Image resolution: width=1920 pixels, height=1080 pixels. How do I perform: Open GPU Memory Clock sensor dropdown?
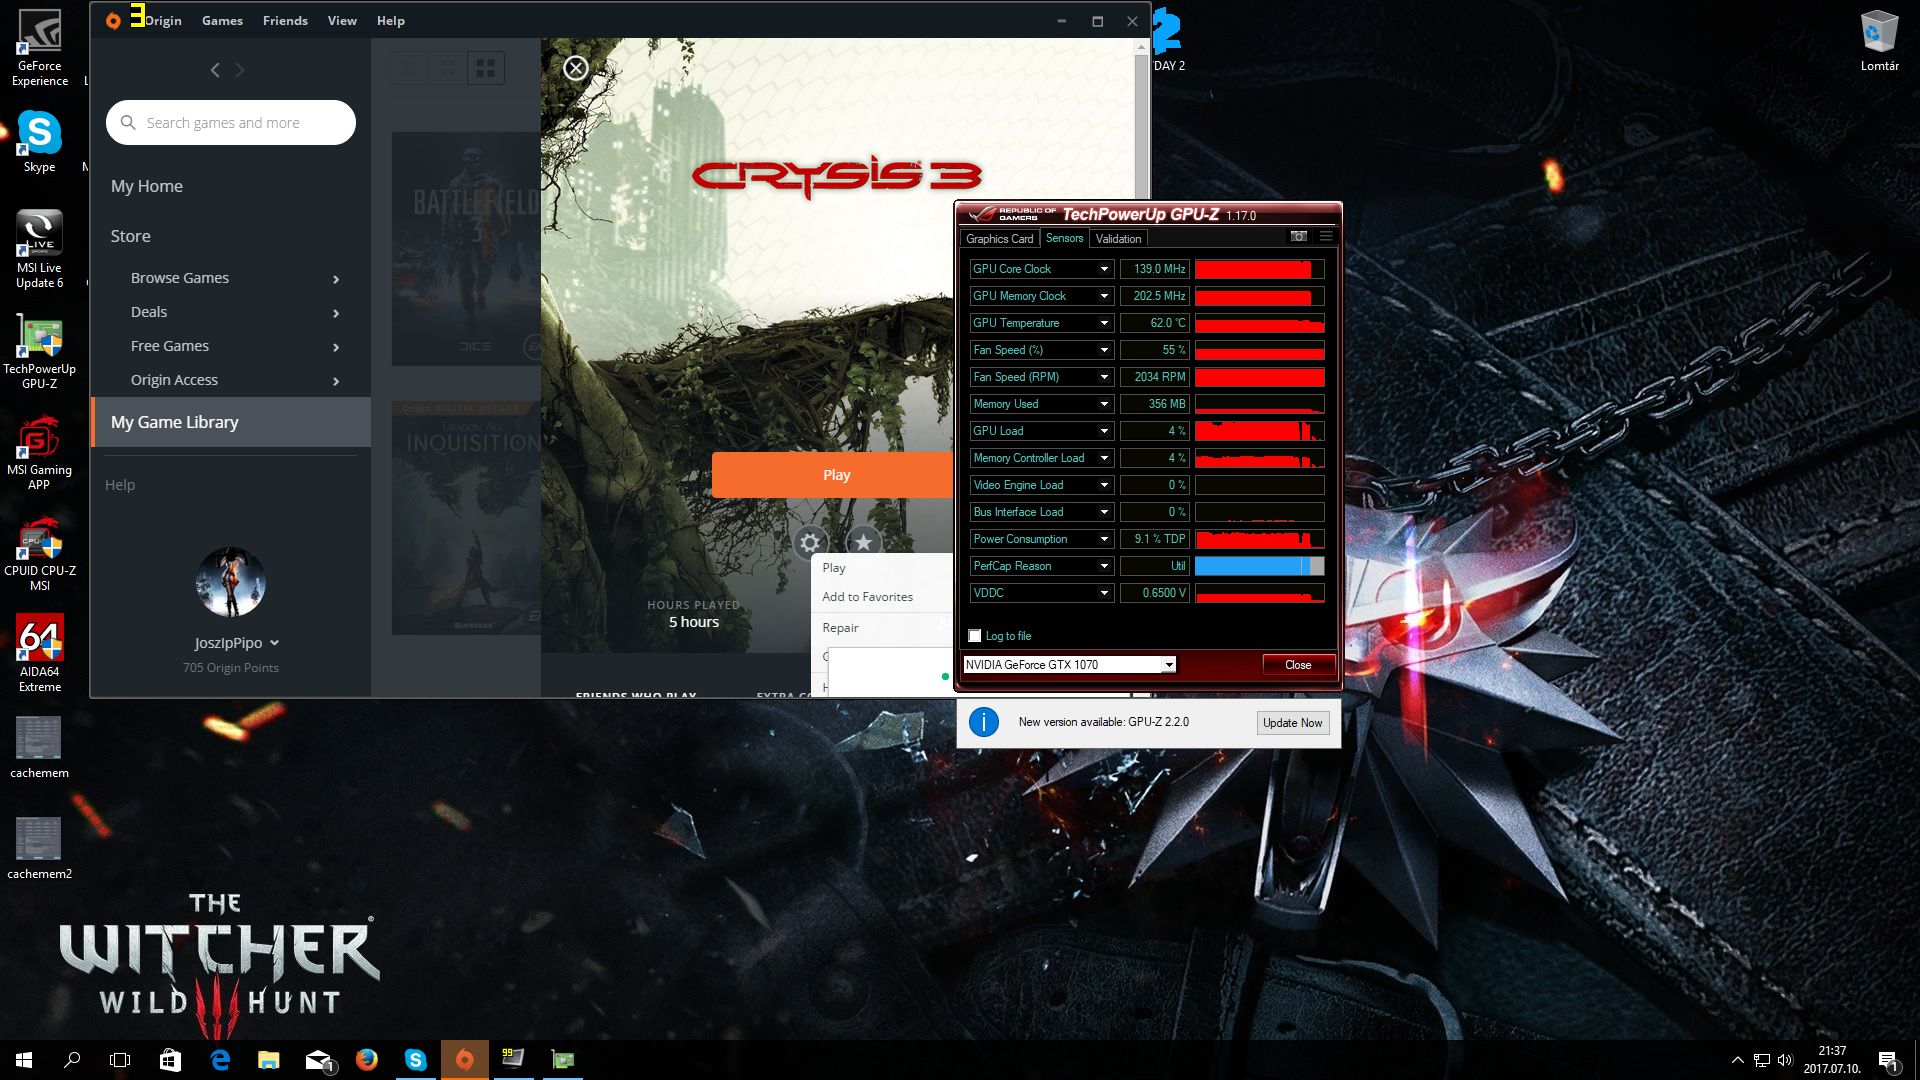pyautogui.click(x=1104, y=296)
